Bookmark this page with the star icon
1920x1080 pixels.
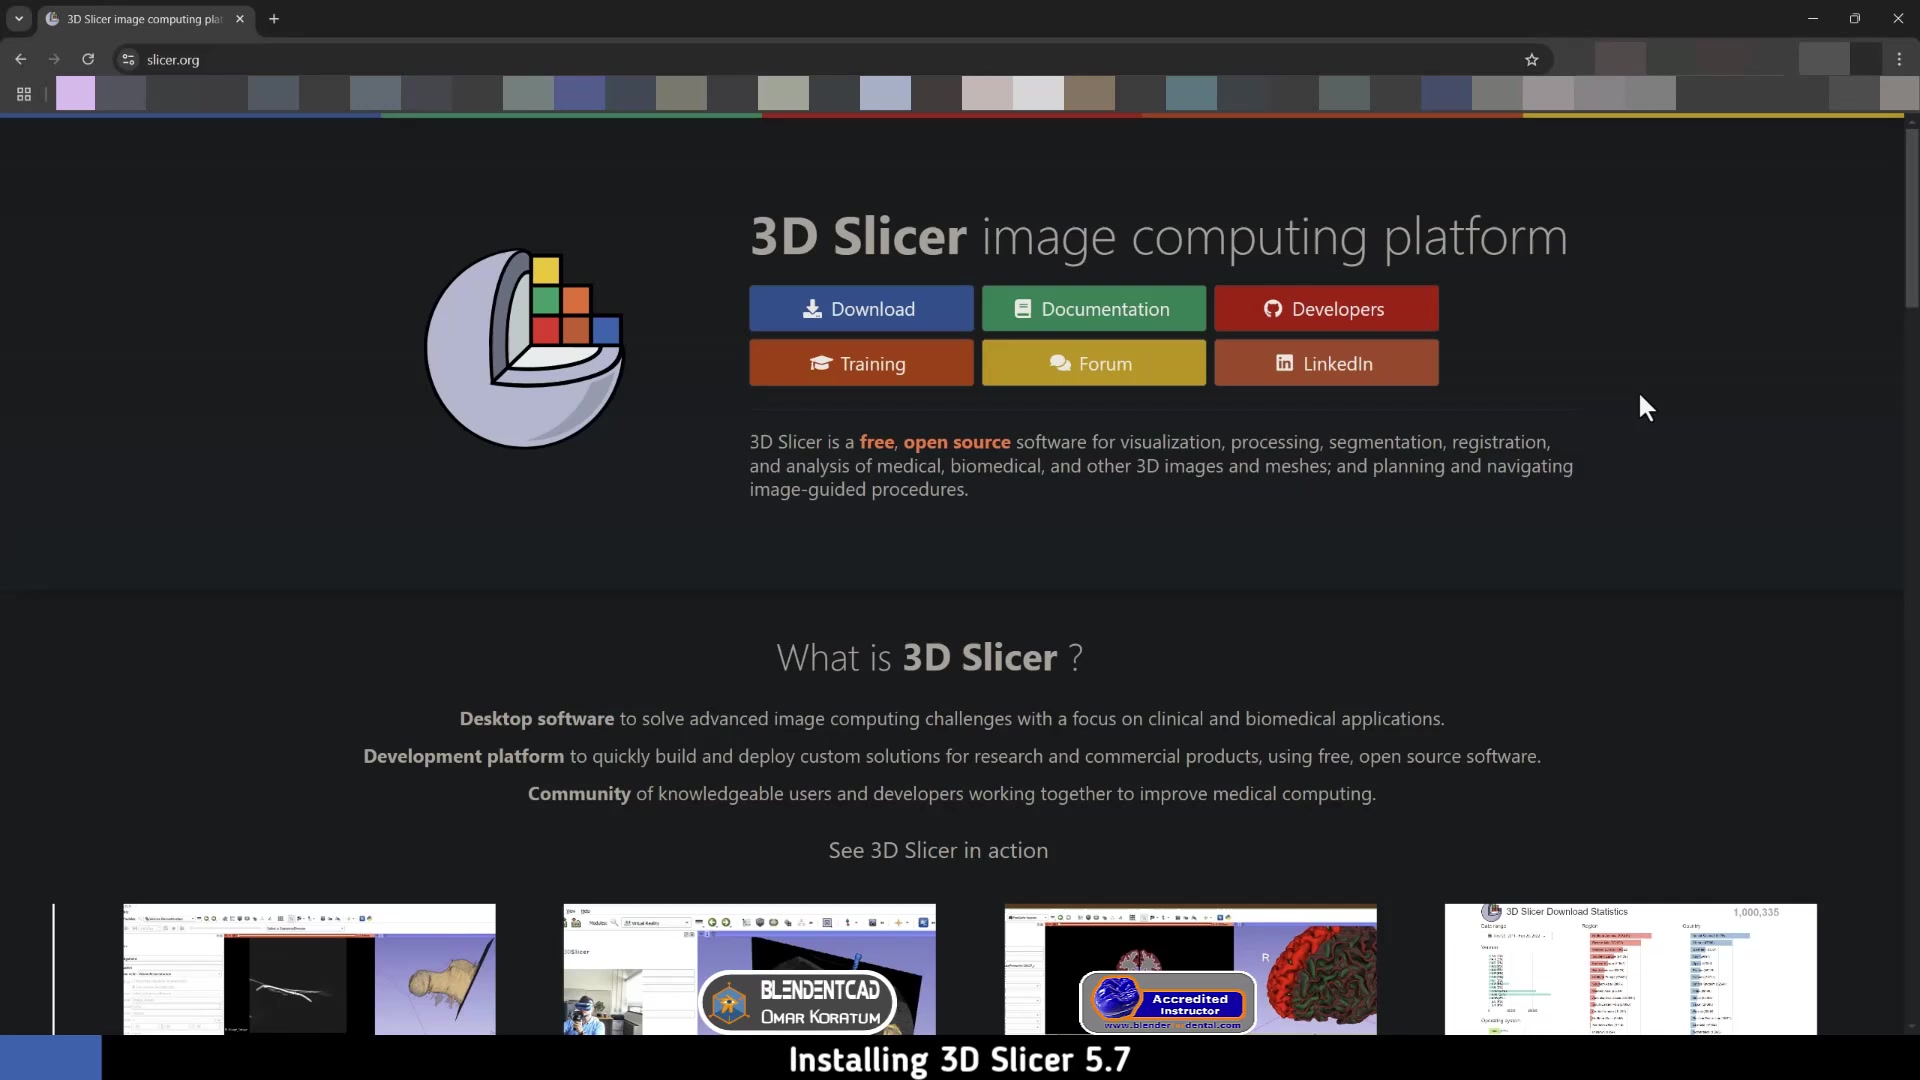pyautogui.click(x=1532, y=59)
